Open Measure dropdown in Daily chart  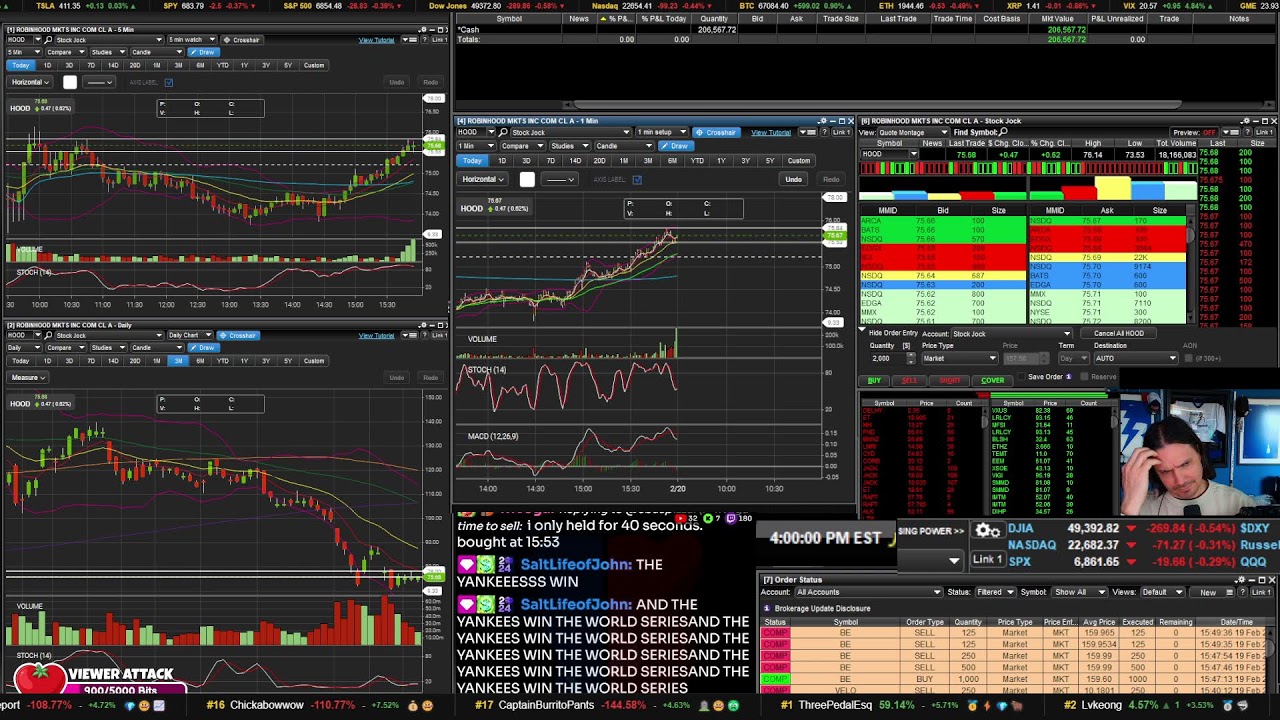click(x=27, y=377)
